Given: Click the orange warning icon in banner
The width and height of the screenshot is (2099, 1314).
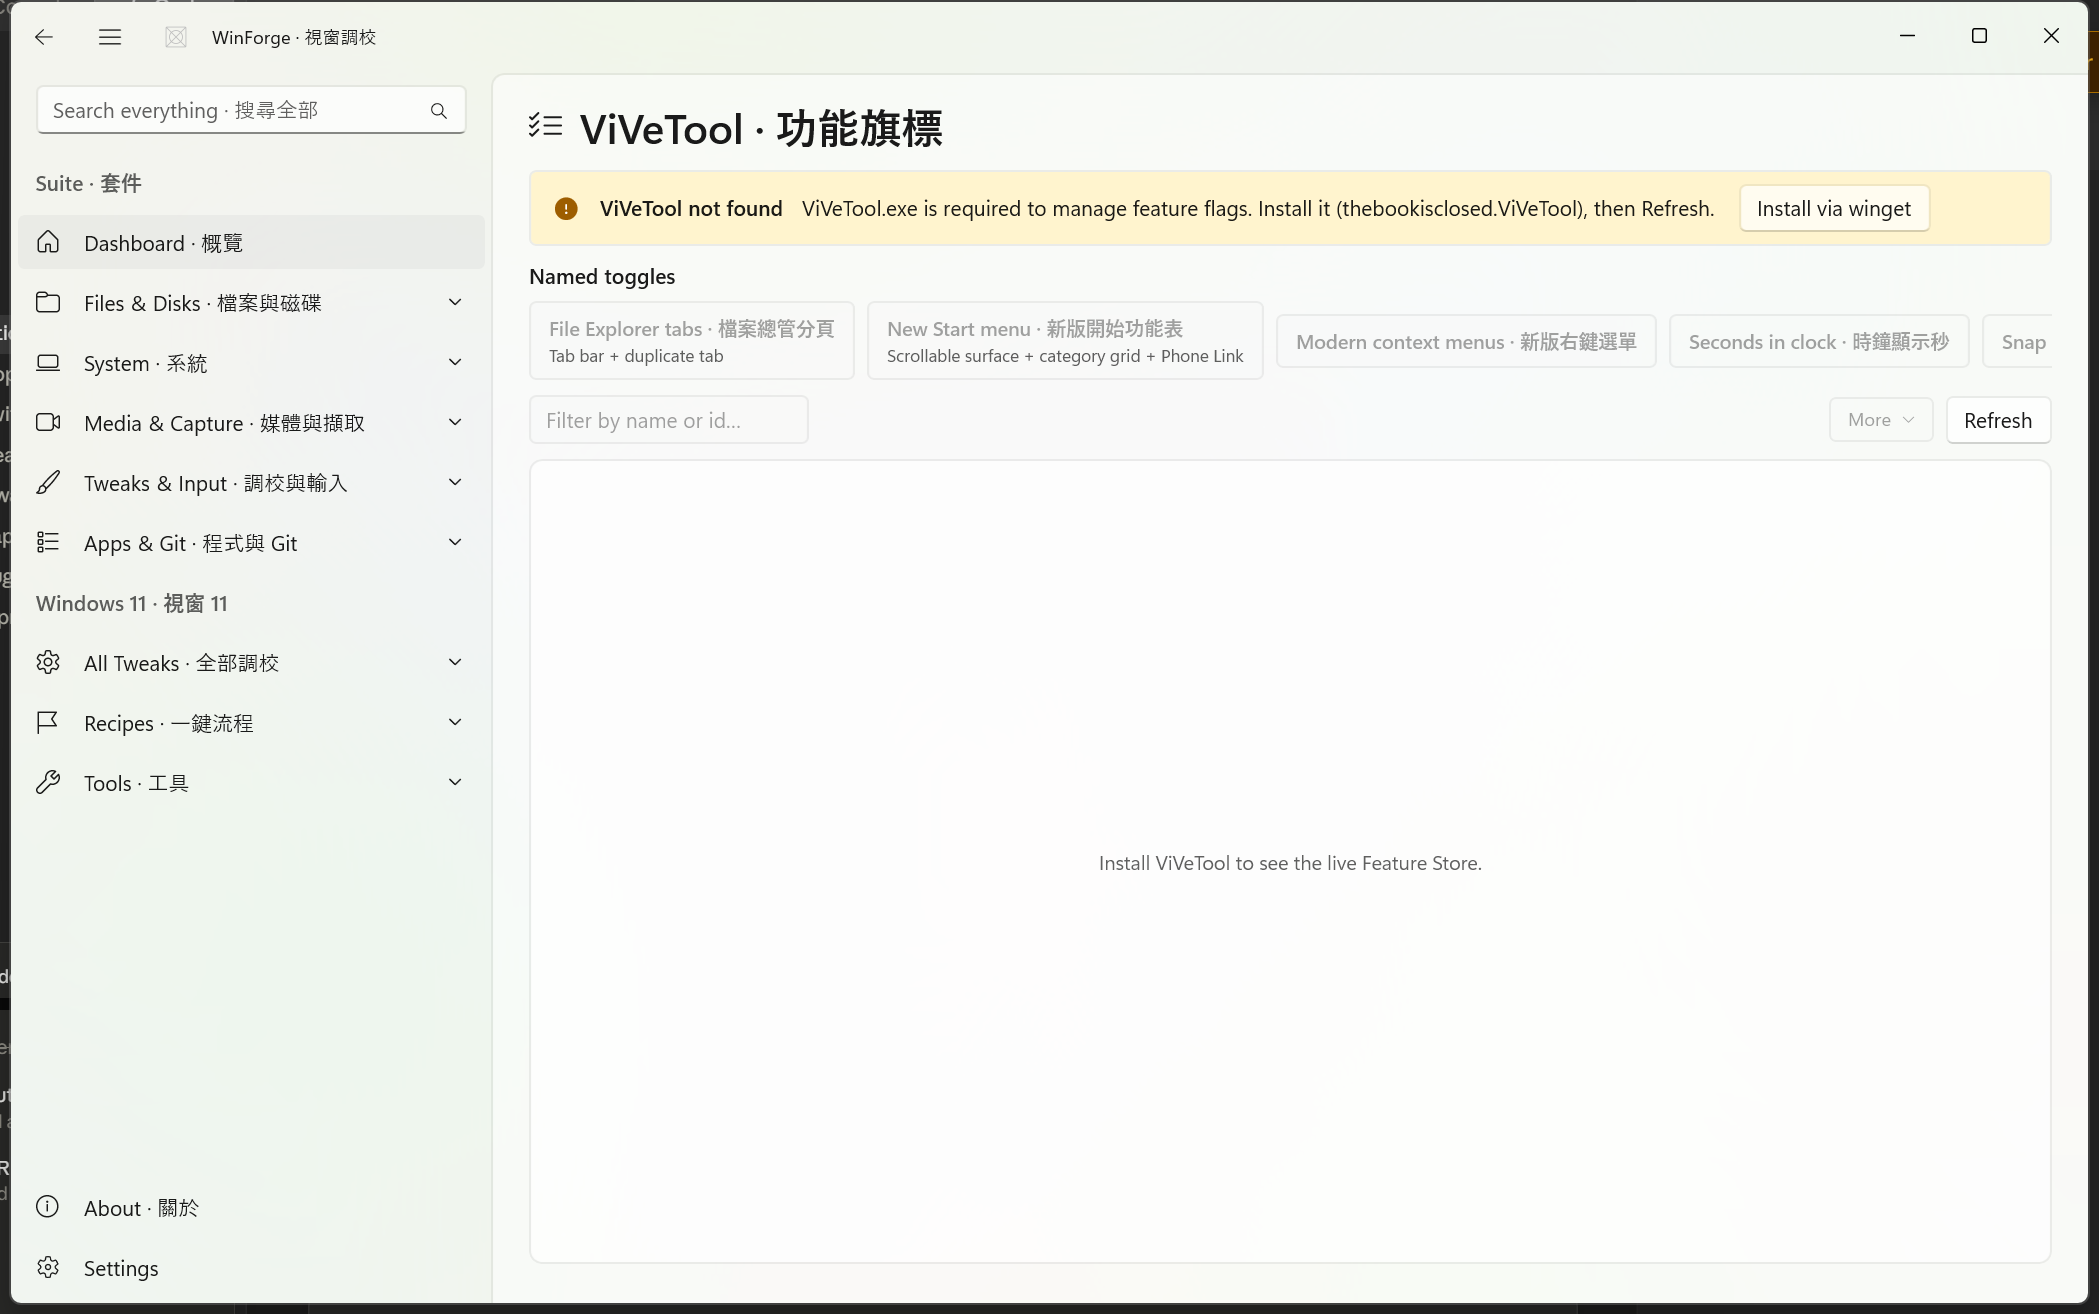Looking at the screenshot, I should tap(566, 208).
